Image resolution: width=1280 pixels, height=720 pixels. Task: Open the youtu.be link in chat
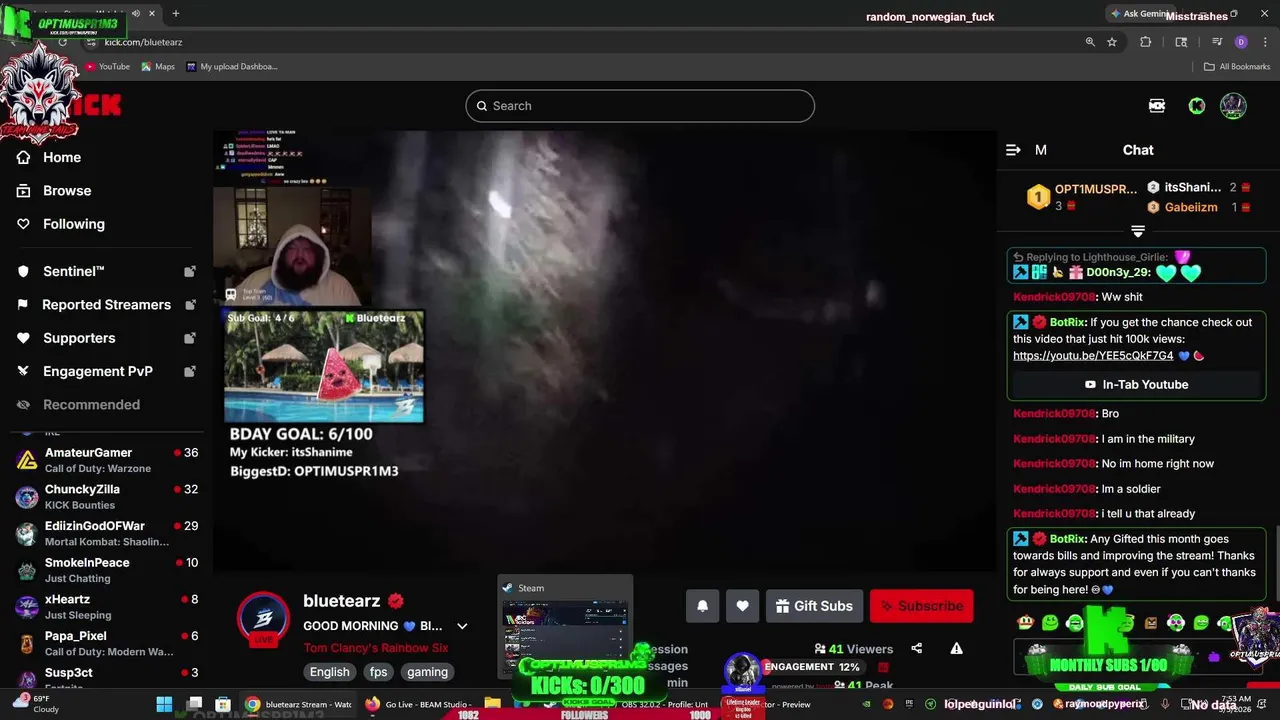coord(1093,356)
